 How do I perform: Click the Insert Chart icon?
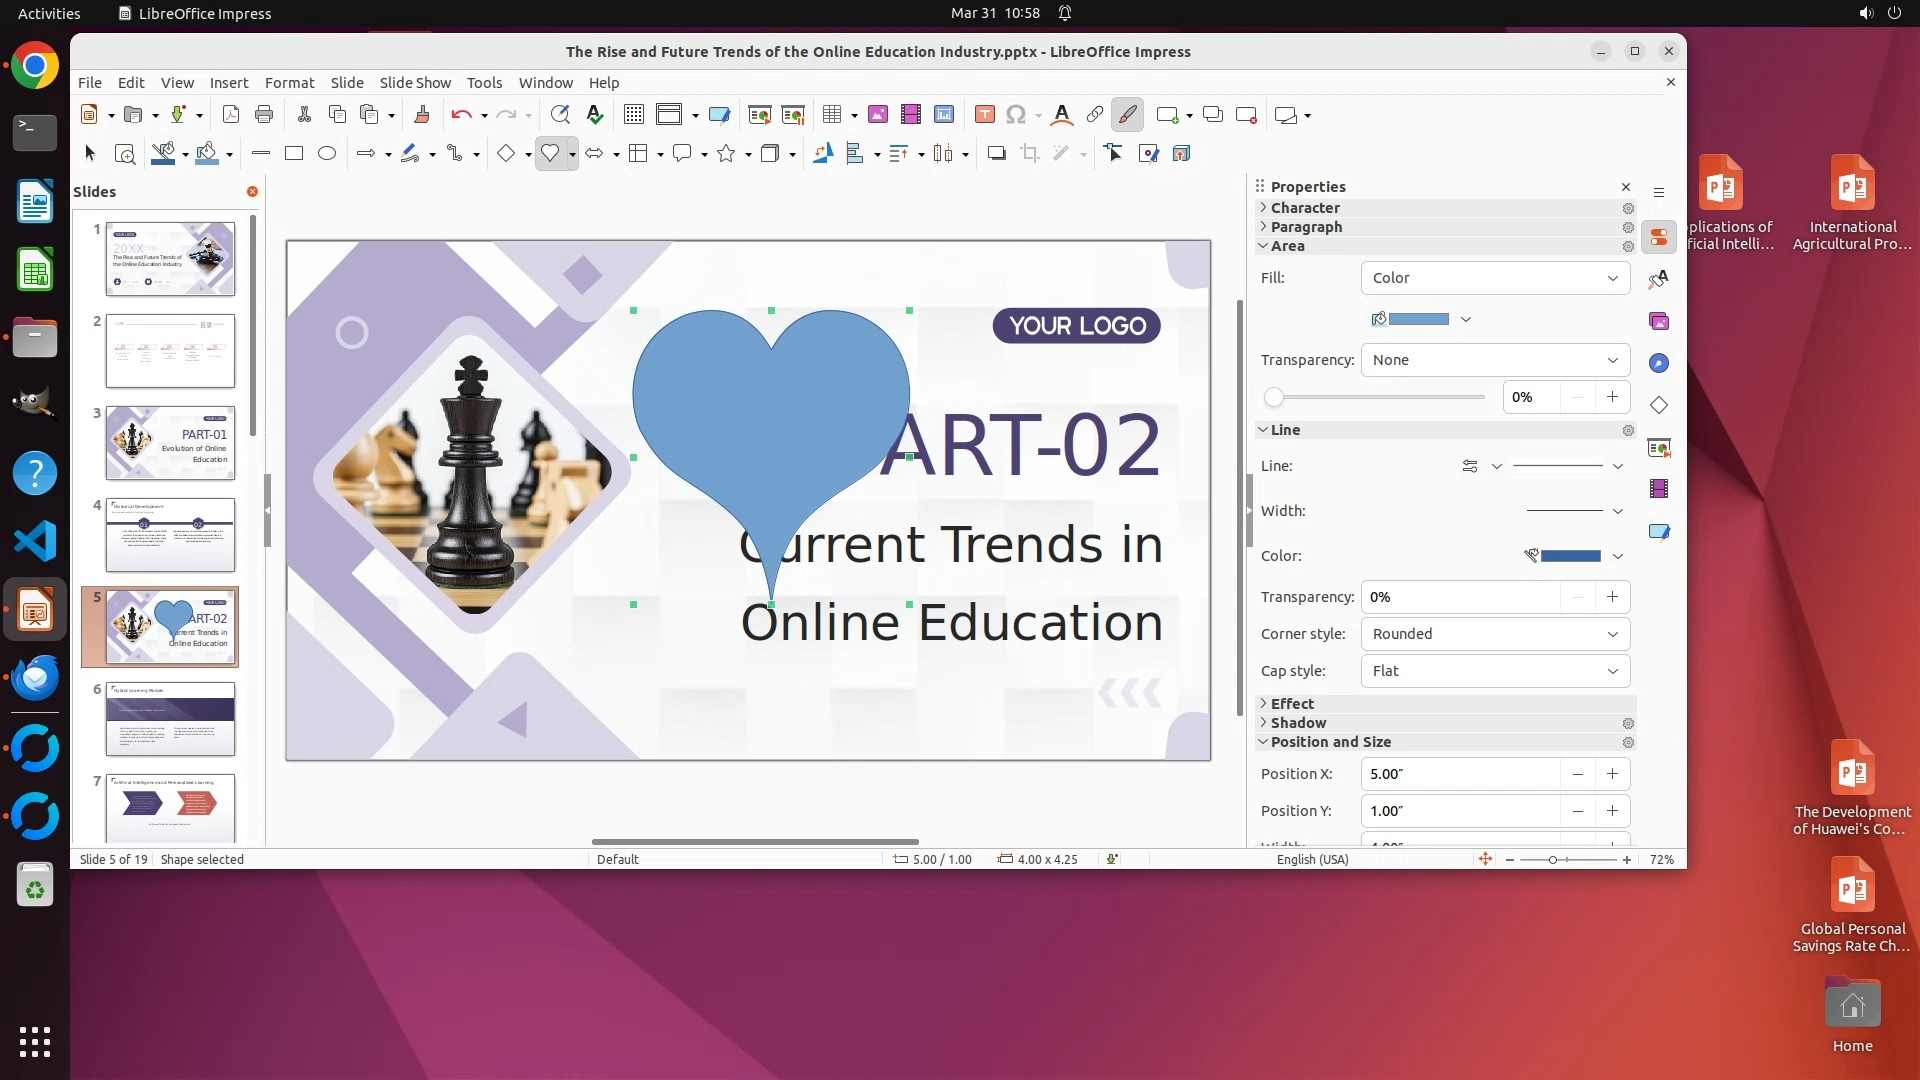click(x=944, y=115)
